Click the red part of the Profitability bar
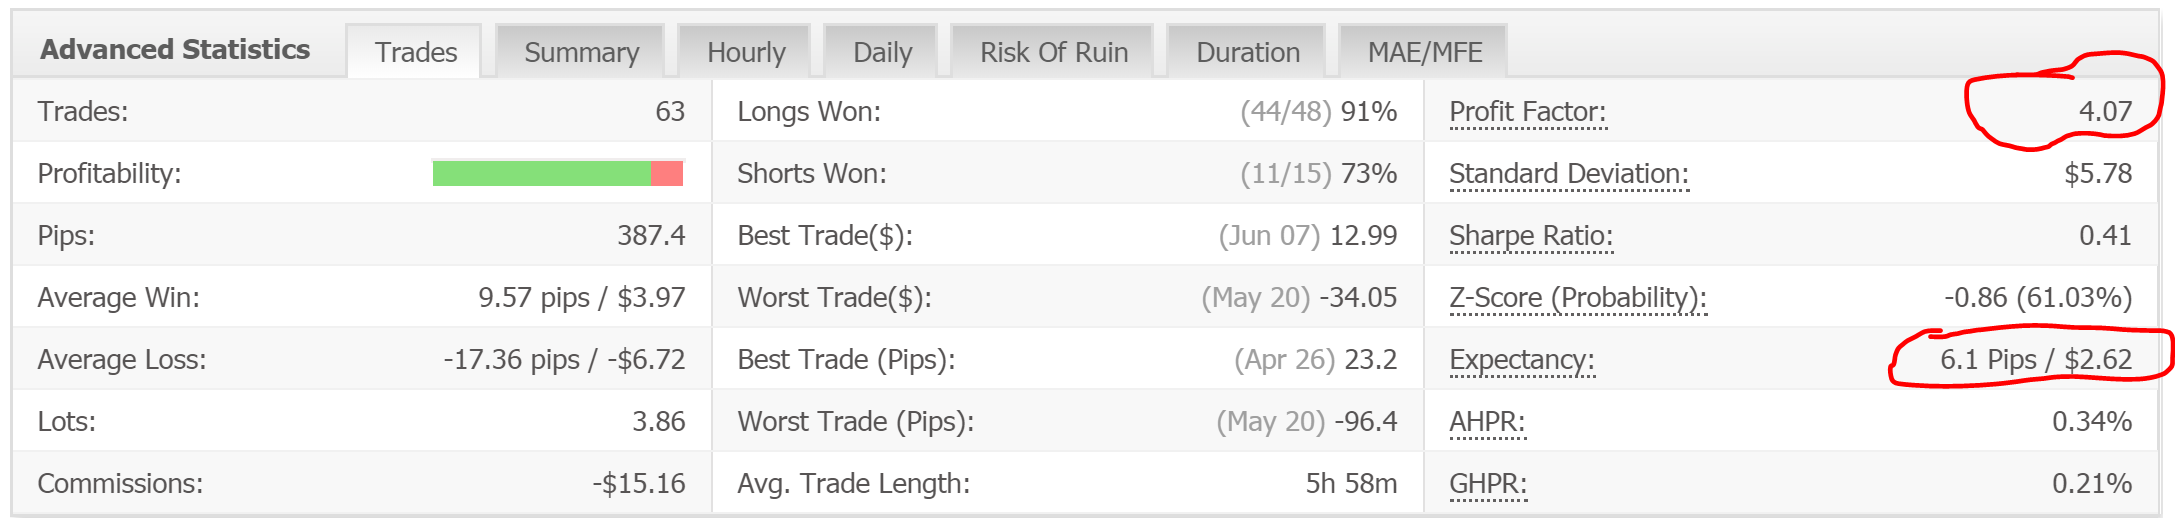The width and height of the screenshot is (2175, 518). tap(667, 174)
